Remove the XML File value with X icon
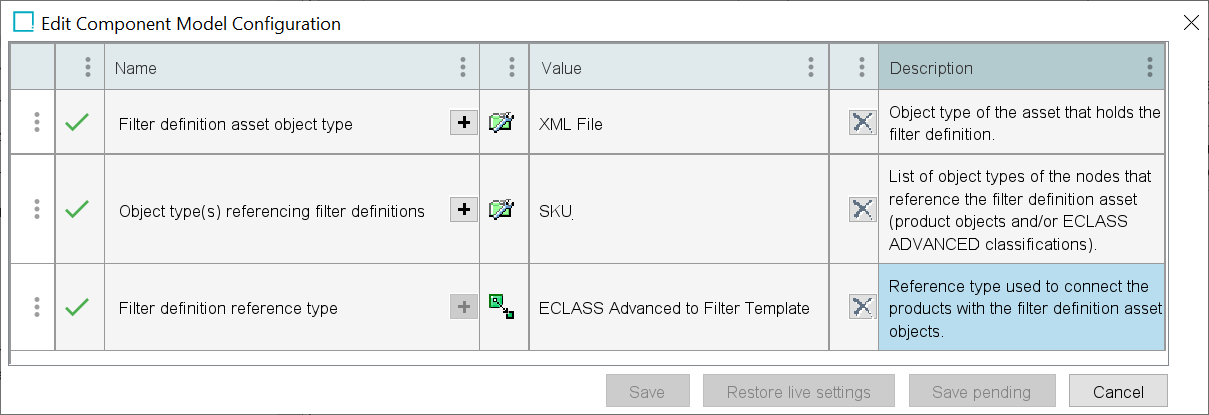The image size is (1209, 415). click(x=862, y=123)
